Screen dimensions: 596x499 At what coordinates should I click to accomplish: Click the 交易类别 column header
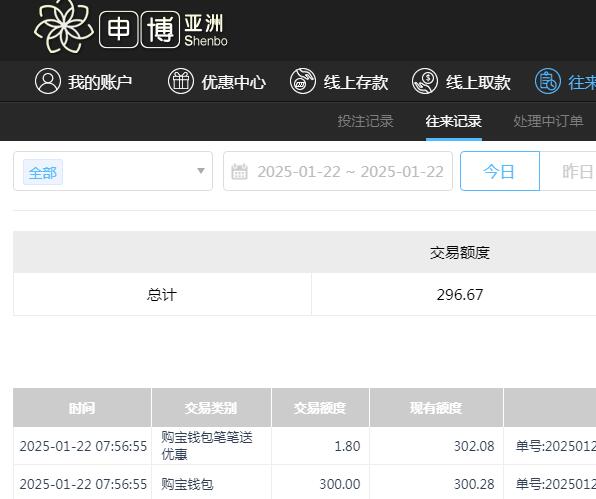click(x=211, y=408)
